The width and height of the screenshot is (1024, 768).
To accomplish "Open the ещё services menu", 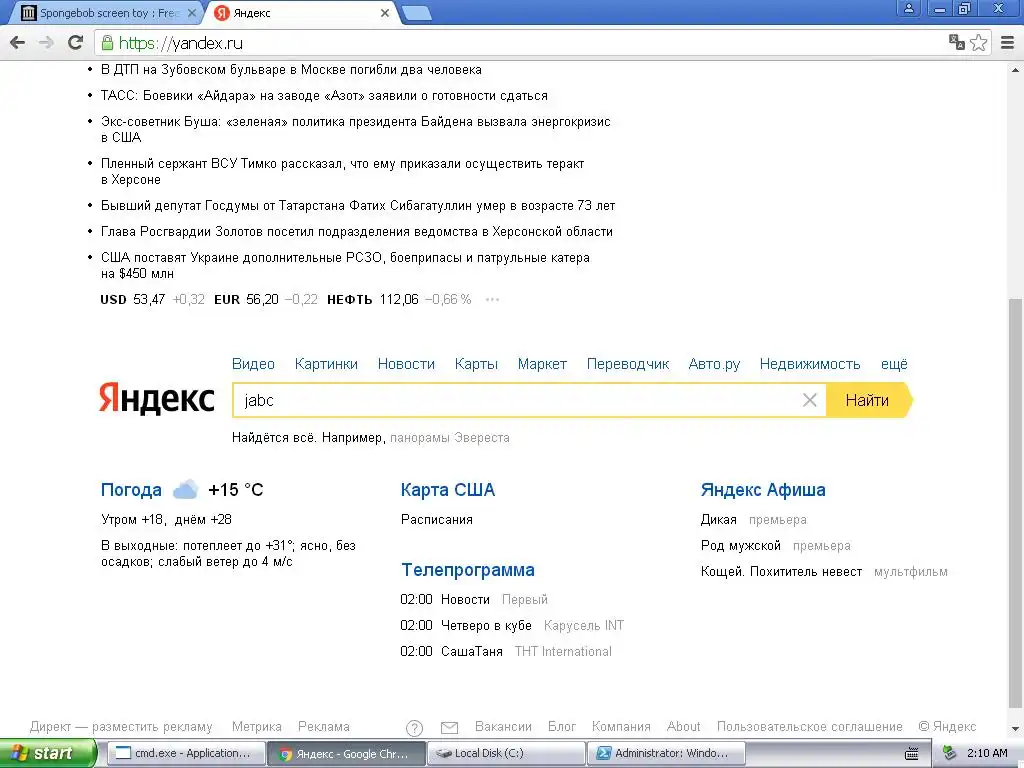I will click(x=894, y=364).
